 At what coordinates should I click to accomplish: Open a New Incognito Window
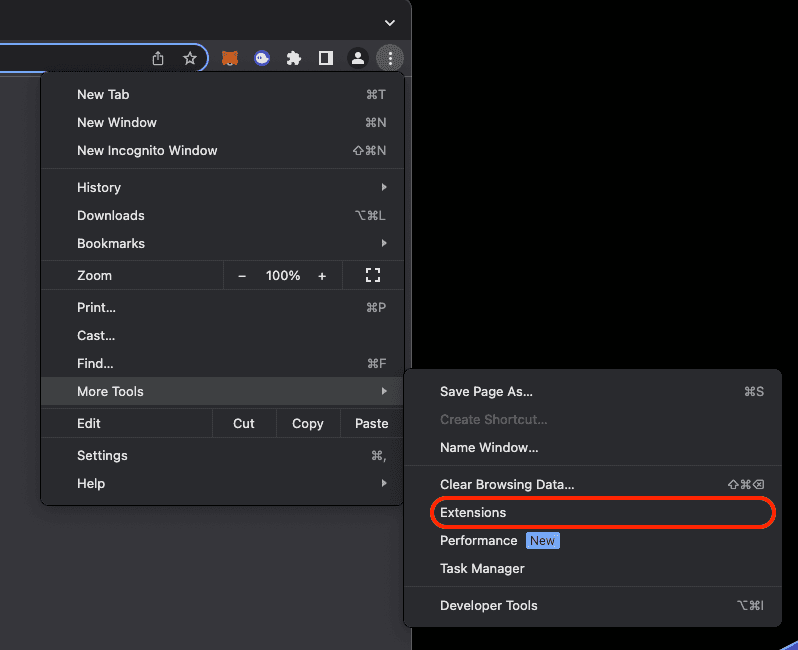(222, 151)
